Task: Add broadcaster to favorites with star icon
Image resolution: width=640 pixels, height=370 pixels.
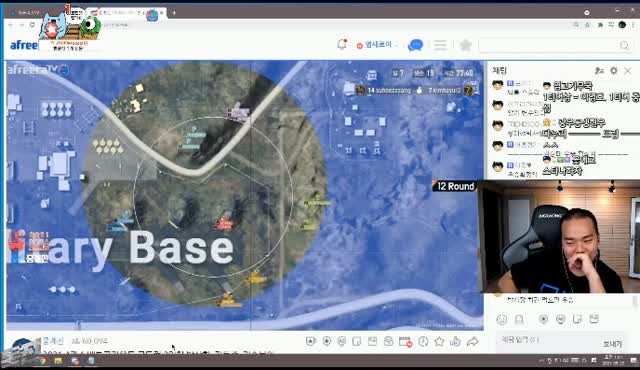Action: (x=439, y=341)
